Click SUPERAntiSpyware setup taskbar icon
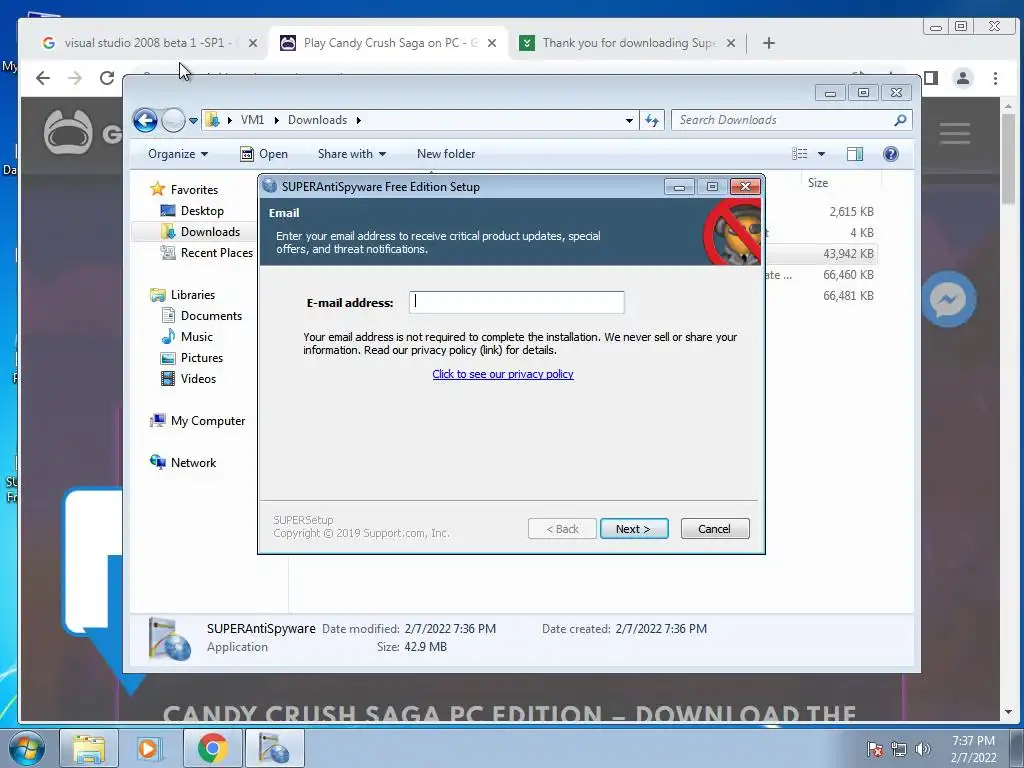 [274, 748]
